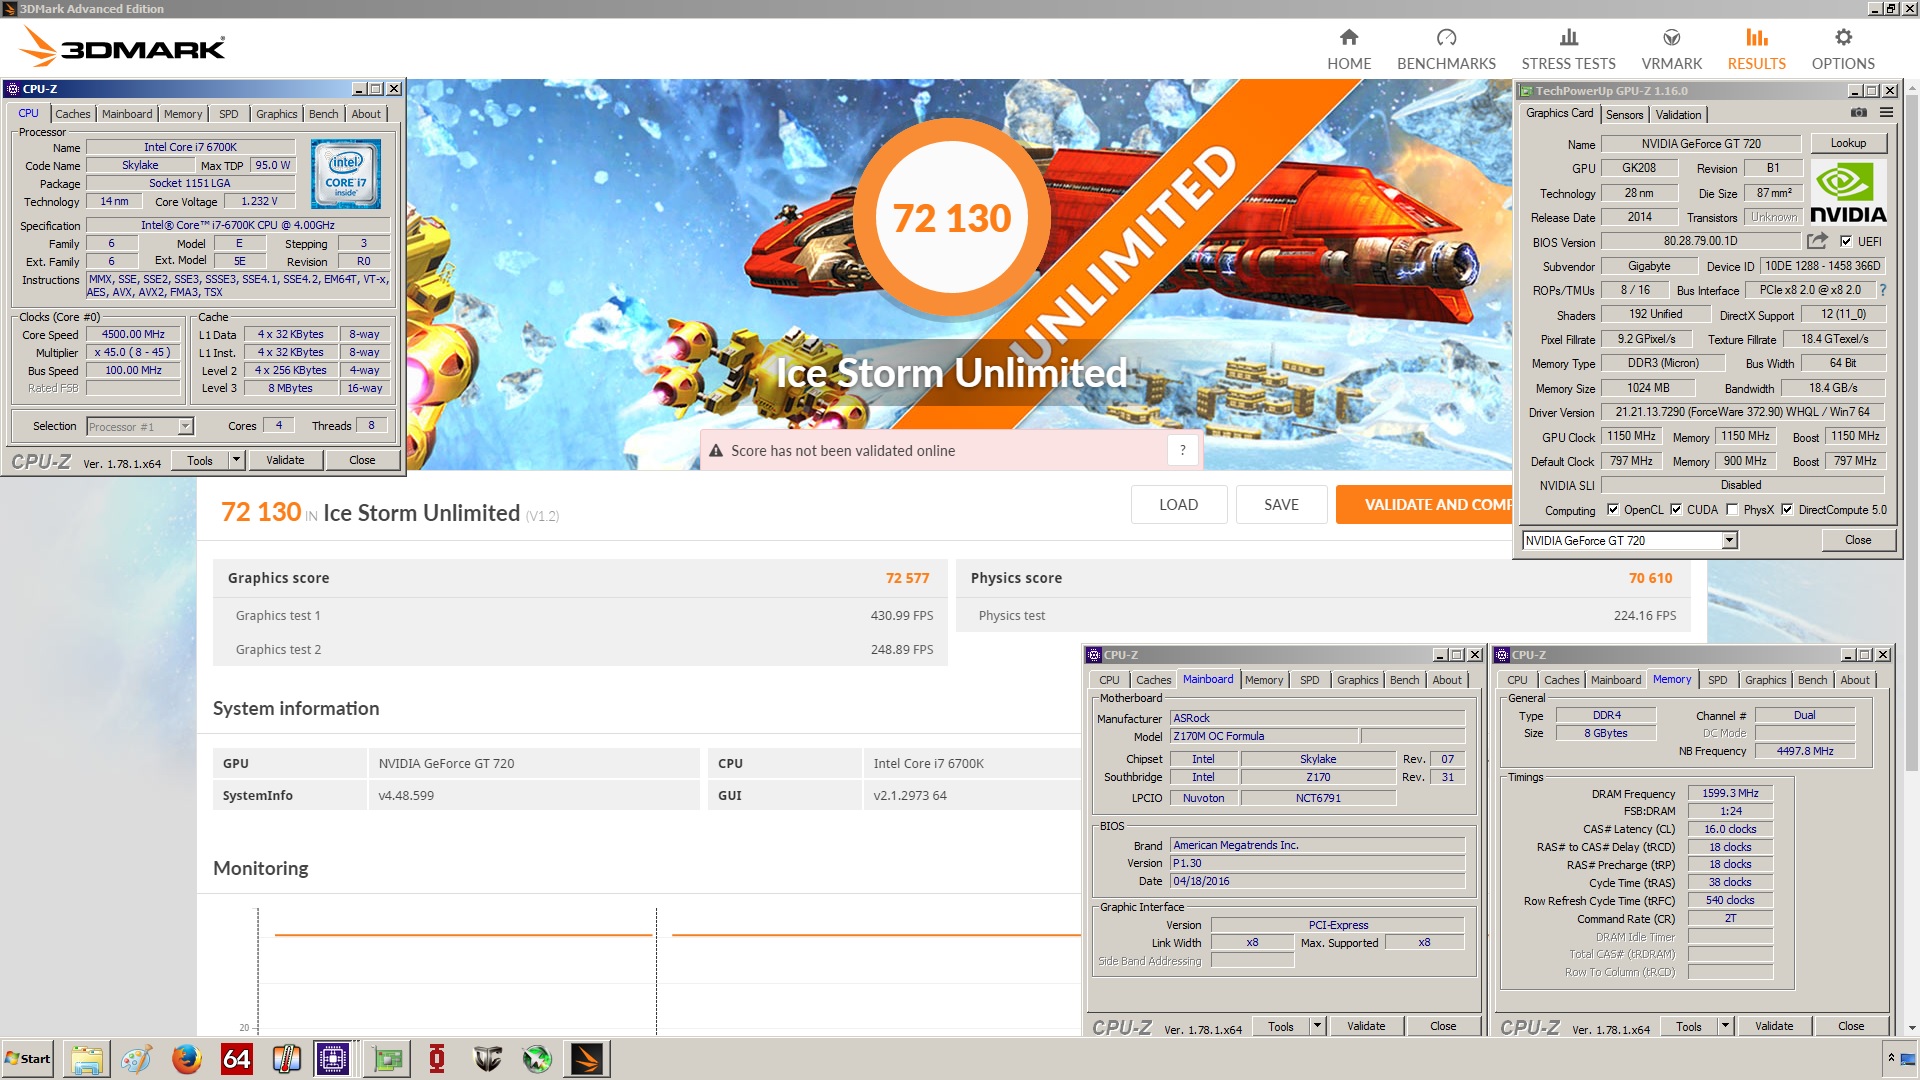Viewport: 1920px width, 1080px height.
Task: Expand Tools arrow in CPU-Z Mainboard window
Action: (x=1317, y=1026)
